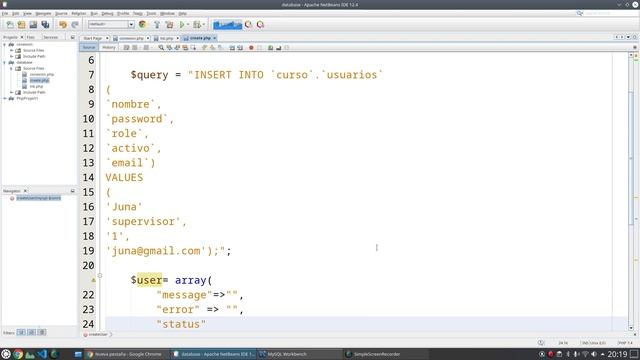Screen dimensions: 640x360
Task: Select create.php in the project tree
Action: (x=39, y=80)
